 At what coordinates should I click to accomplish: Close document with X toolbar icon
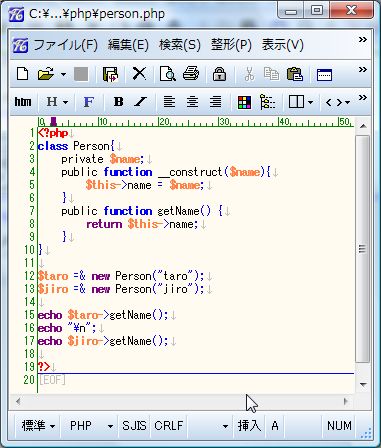[x=139, y=73]
